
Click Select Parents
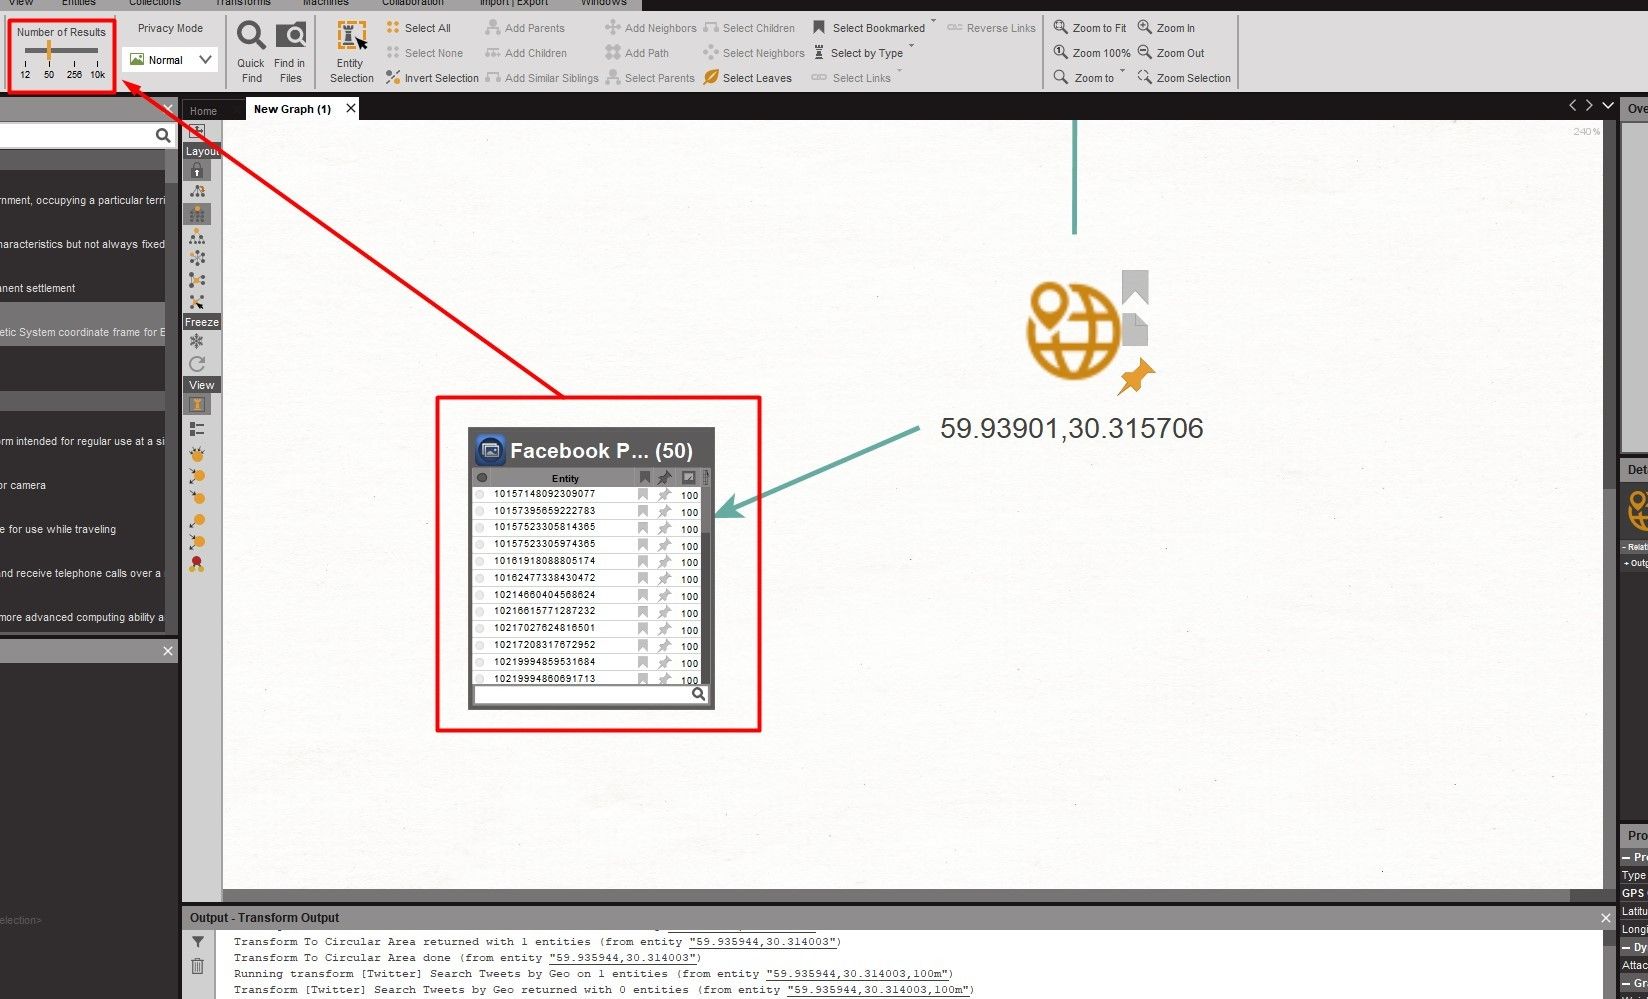pos(650,78)
